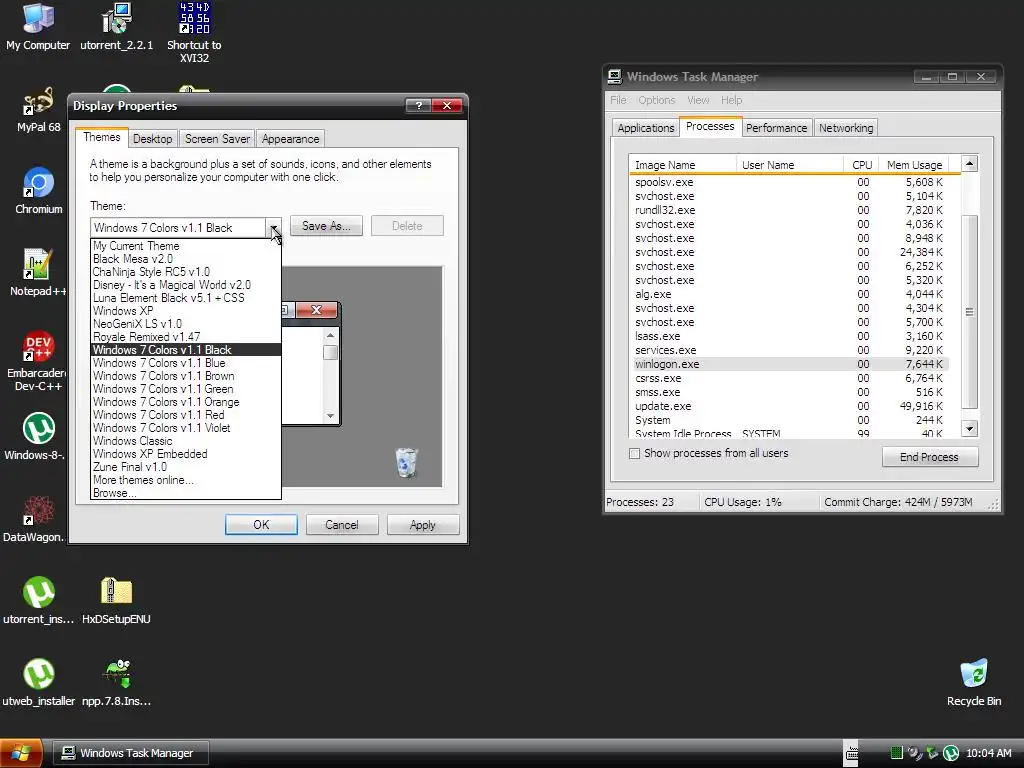This screenshot has height=768, width=1024.
Task: Choose Windows 7 Colors v1.1 Orange
Action: (x=185, y=402)
